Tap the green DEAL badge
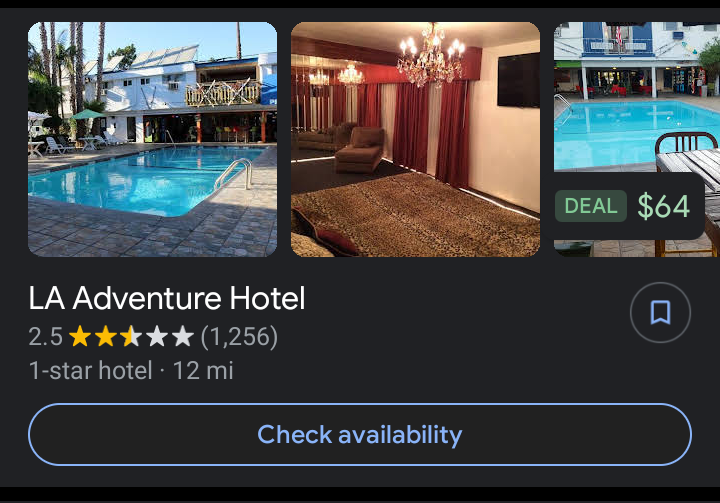This screenshot has width=720, height=503. point(591,206)
